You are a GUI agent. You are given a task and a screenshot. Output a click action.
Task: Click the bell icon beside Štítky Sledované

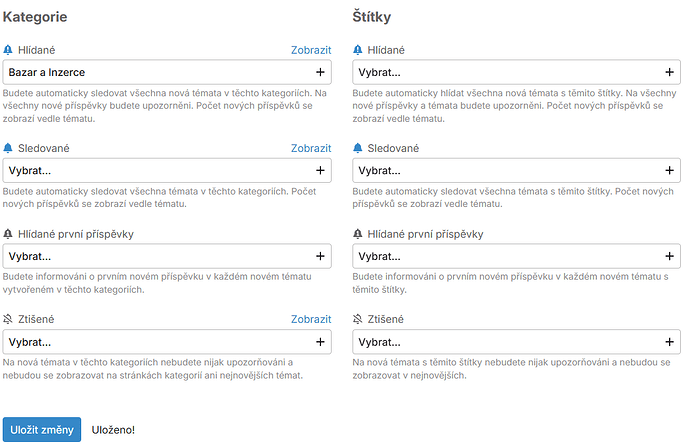tap(358, 148)
